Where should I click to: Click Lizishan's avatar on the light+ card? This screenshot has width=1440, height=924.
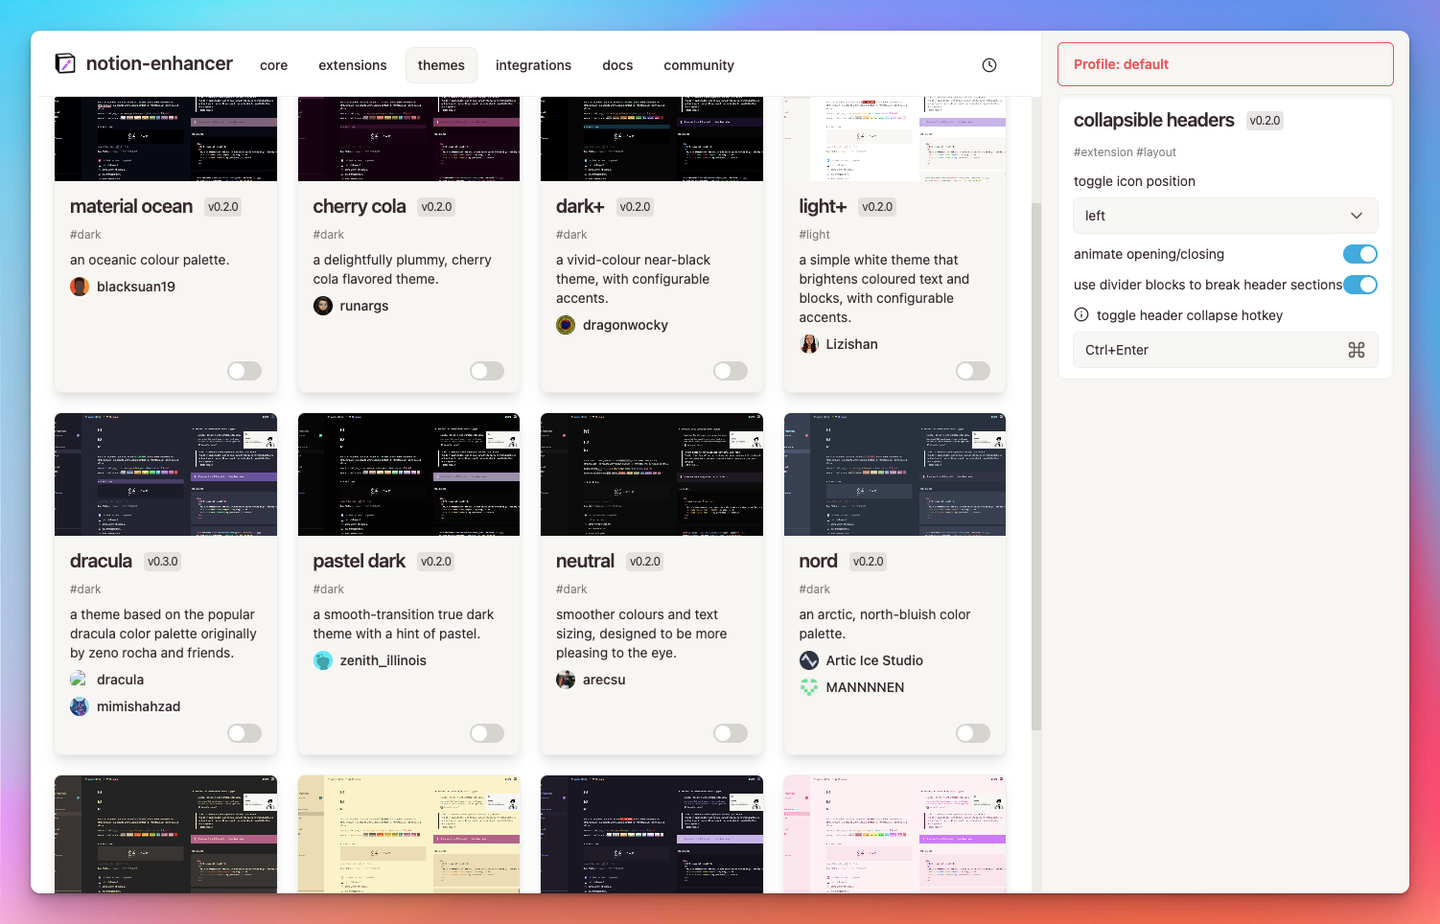coord(808,344)
